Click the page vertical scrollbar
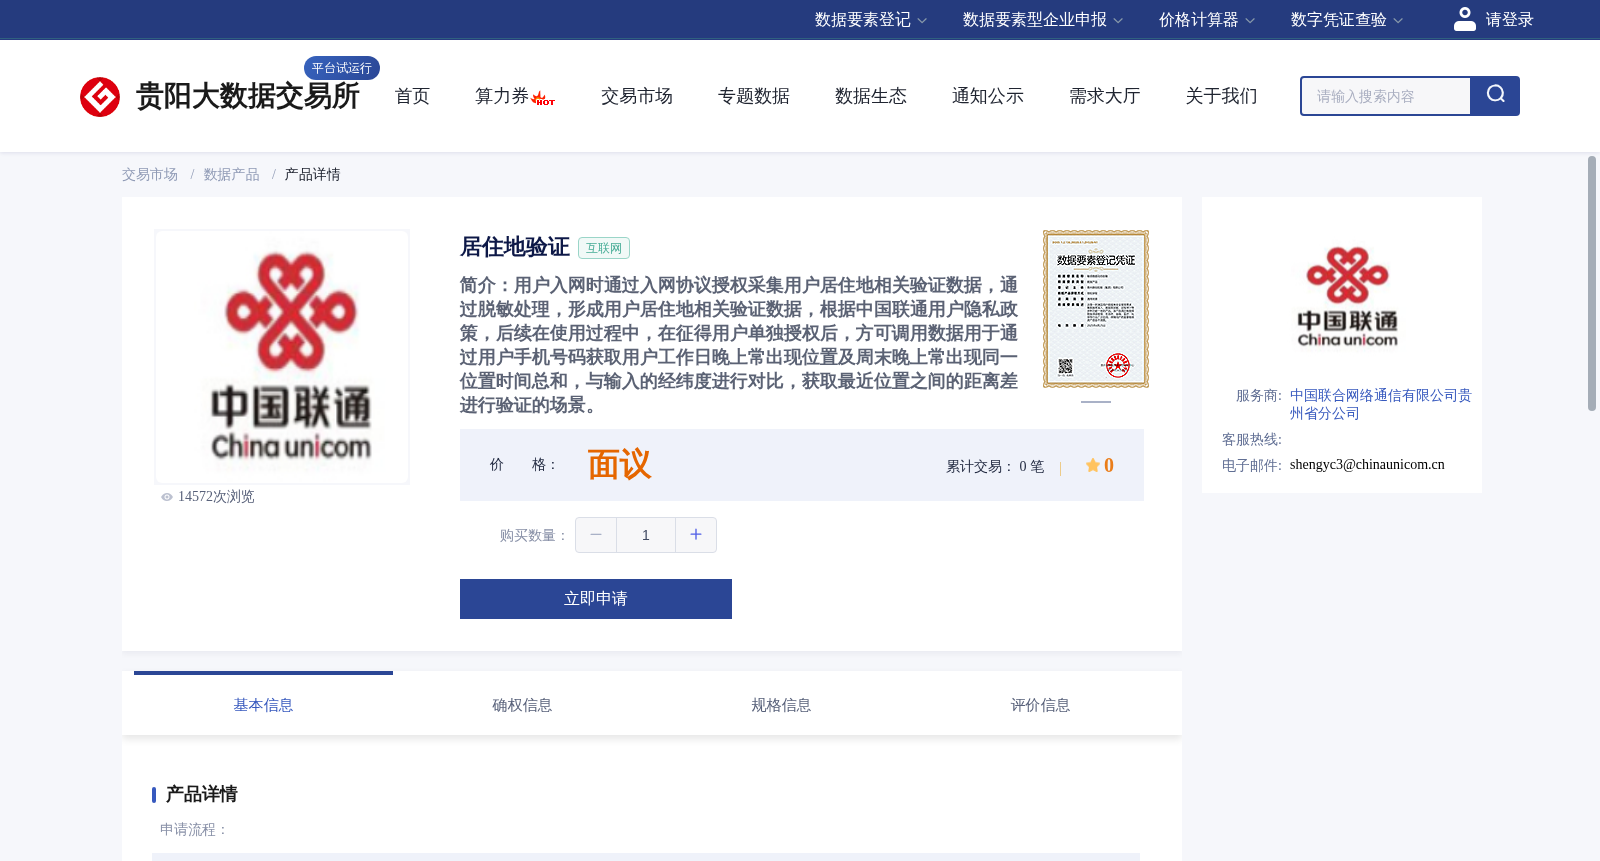Screen dimensions: 1600x861 (x=1592, y=283)
